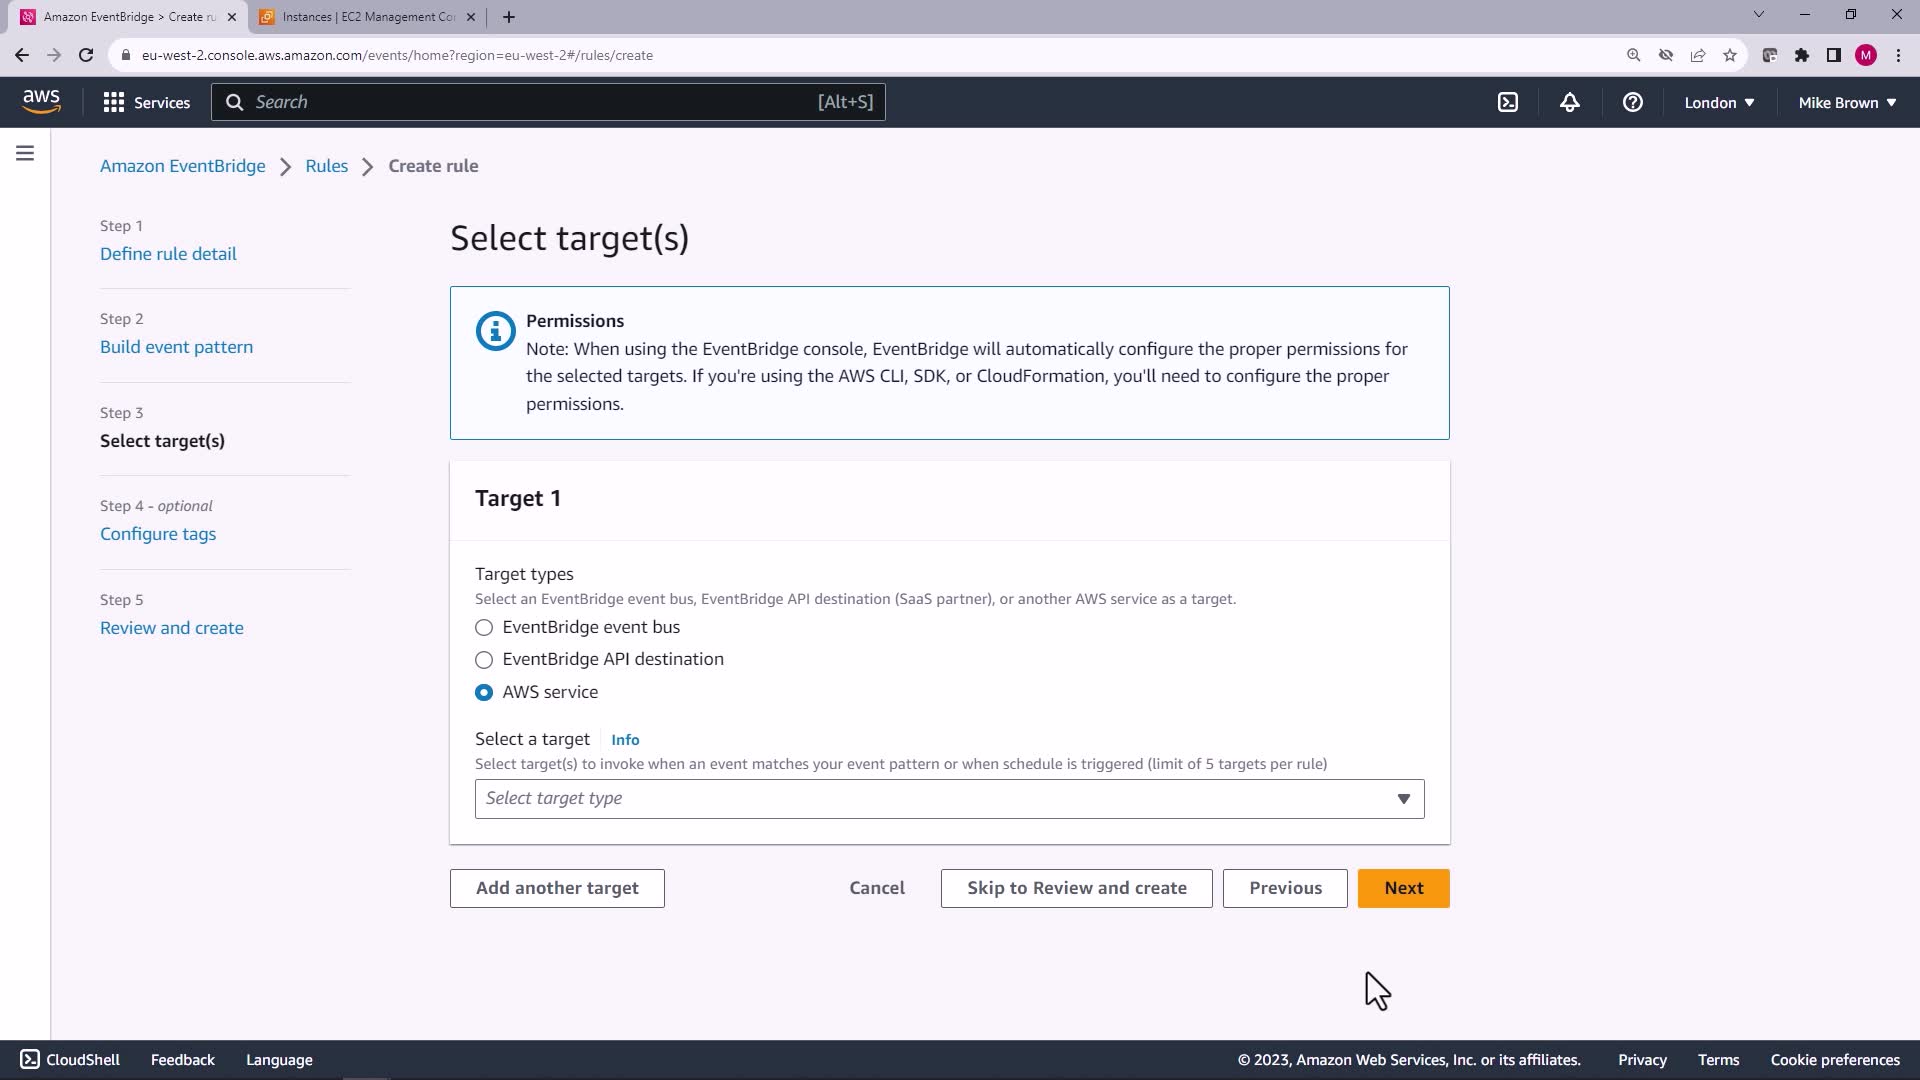Open the Mike Brown account menu
The height and width of the screenshot is (1080, 1920).
(x=1846, y=102)
